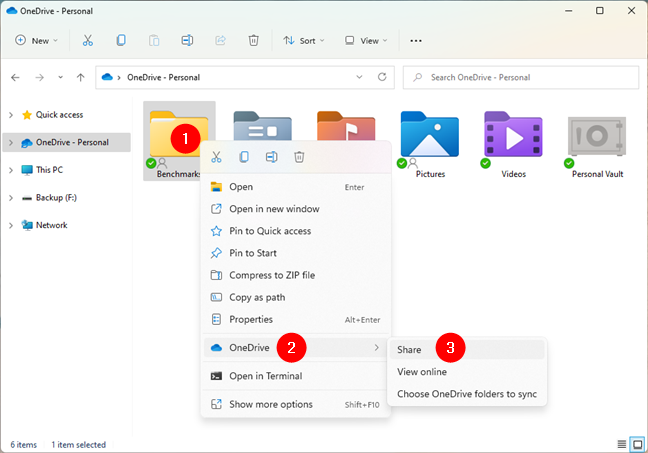Image resolution: width=648 pixels, height=453 pixels.
Task: Click the Cut icon in the top toolbar
Action: coord(88,41)
